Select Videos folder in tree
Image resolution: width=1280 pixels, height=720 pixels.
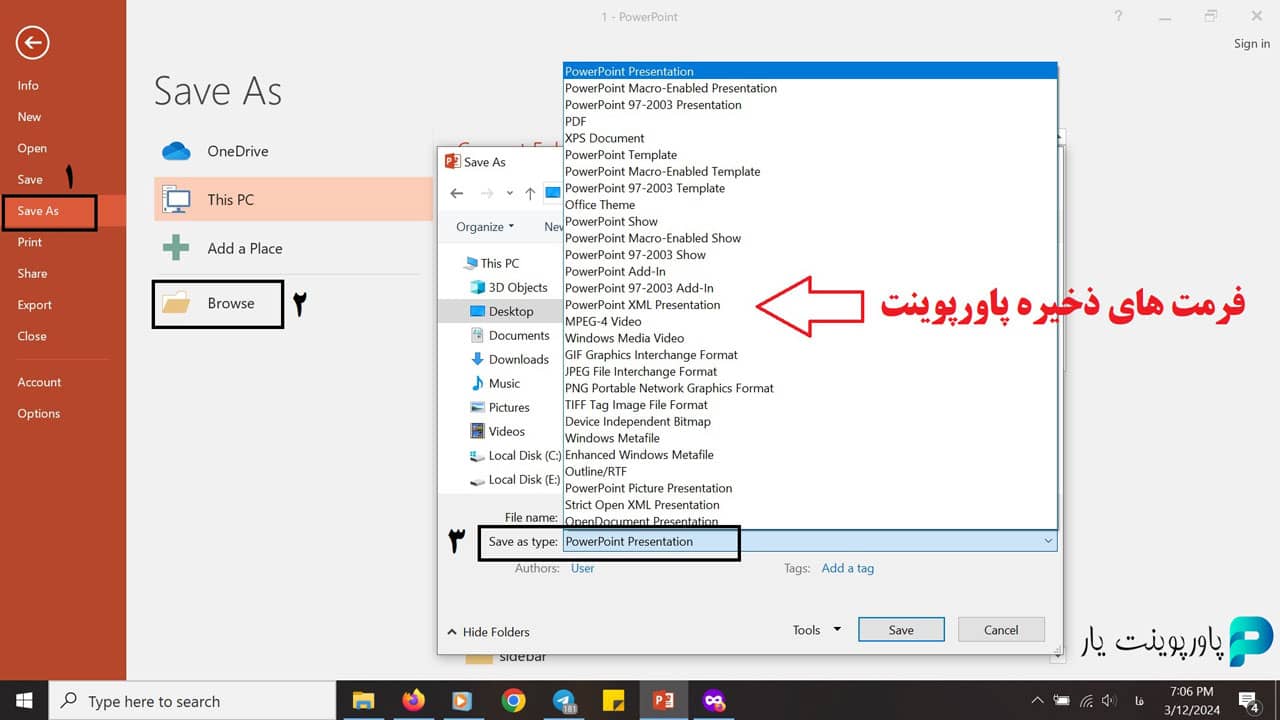(x=498, y=431)
